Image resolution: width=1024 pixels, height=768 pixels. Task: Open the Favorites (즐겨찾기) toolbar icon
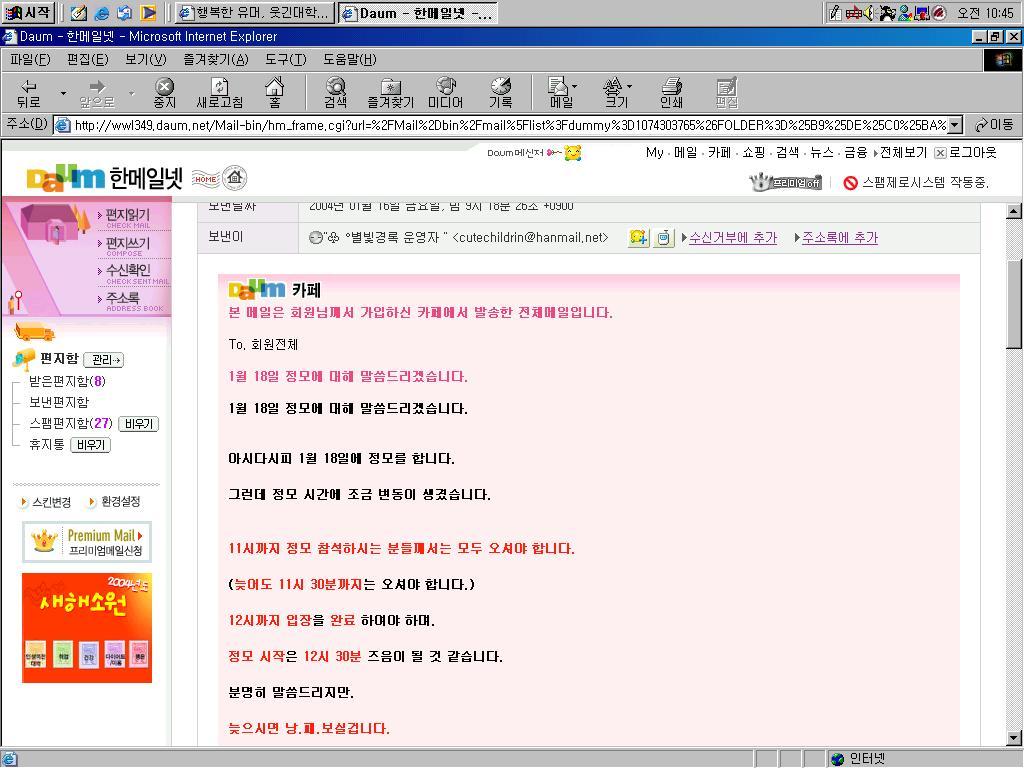click(x=390, y=93)
